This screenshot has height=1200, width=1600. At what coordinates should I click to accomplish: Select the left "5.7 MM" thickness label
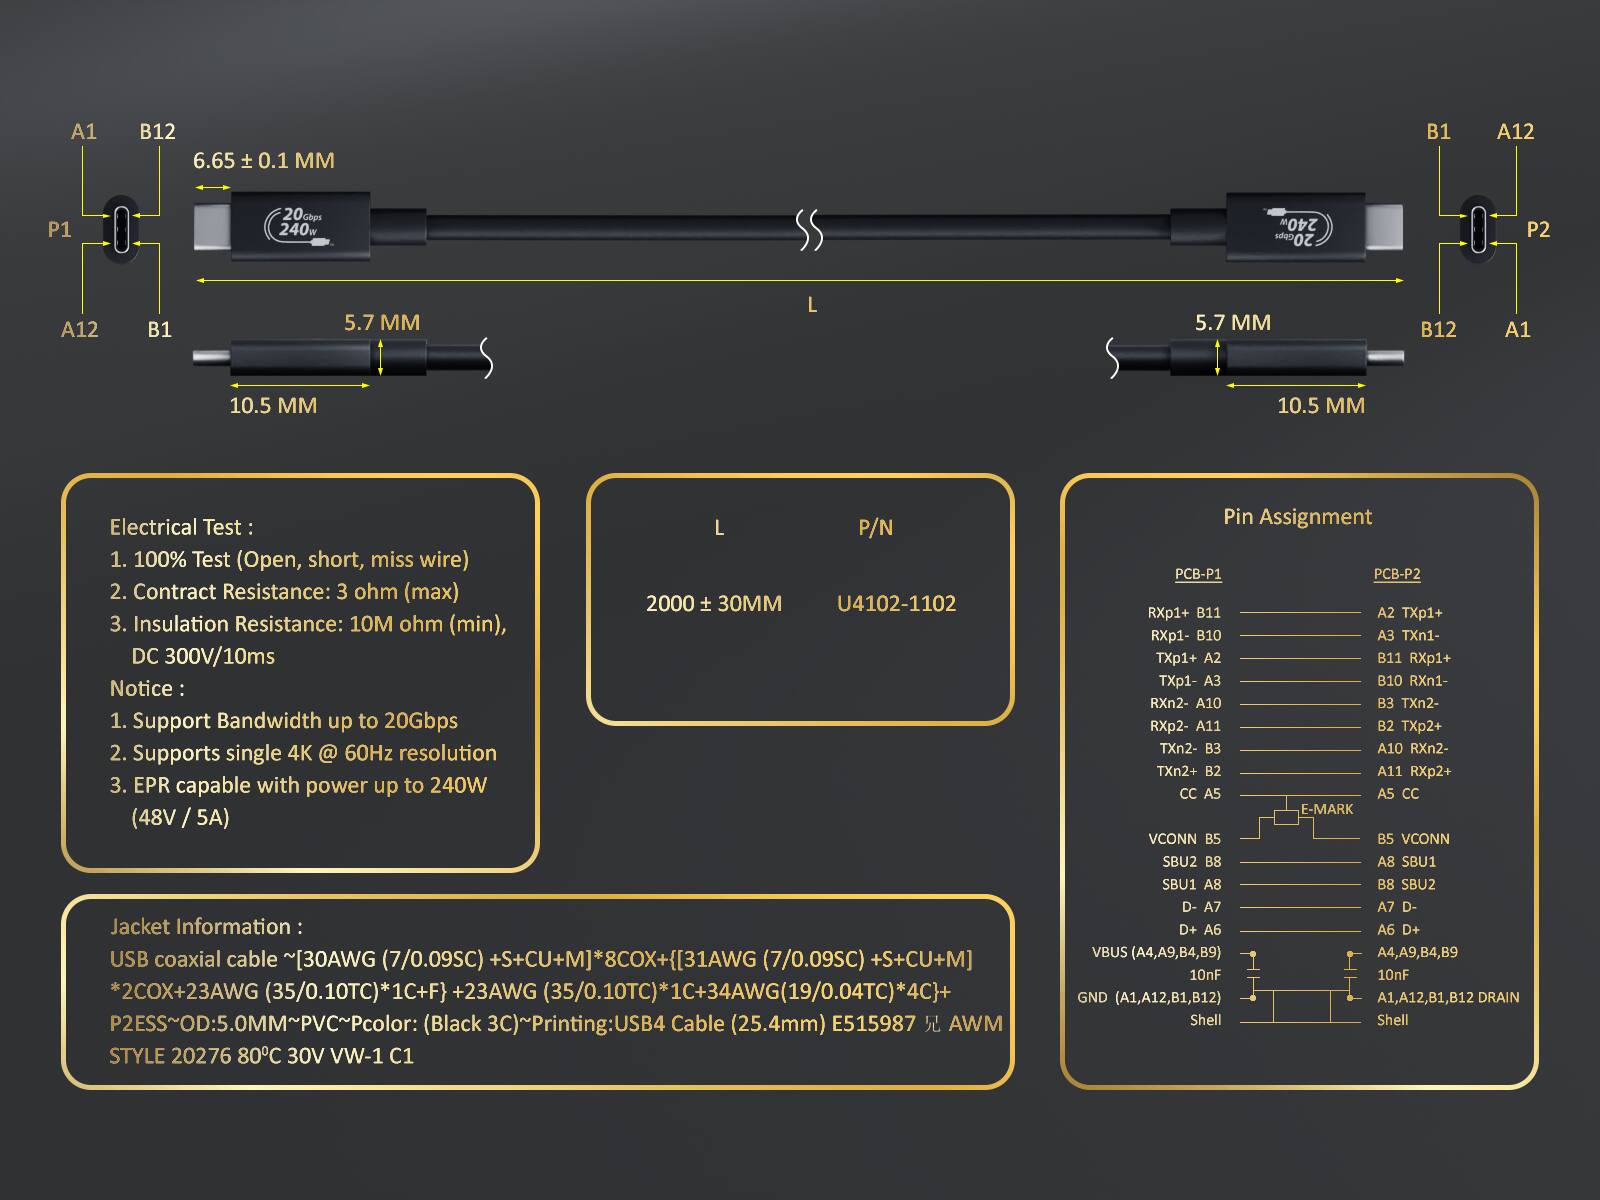coord(382,322)
